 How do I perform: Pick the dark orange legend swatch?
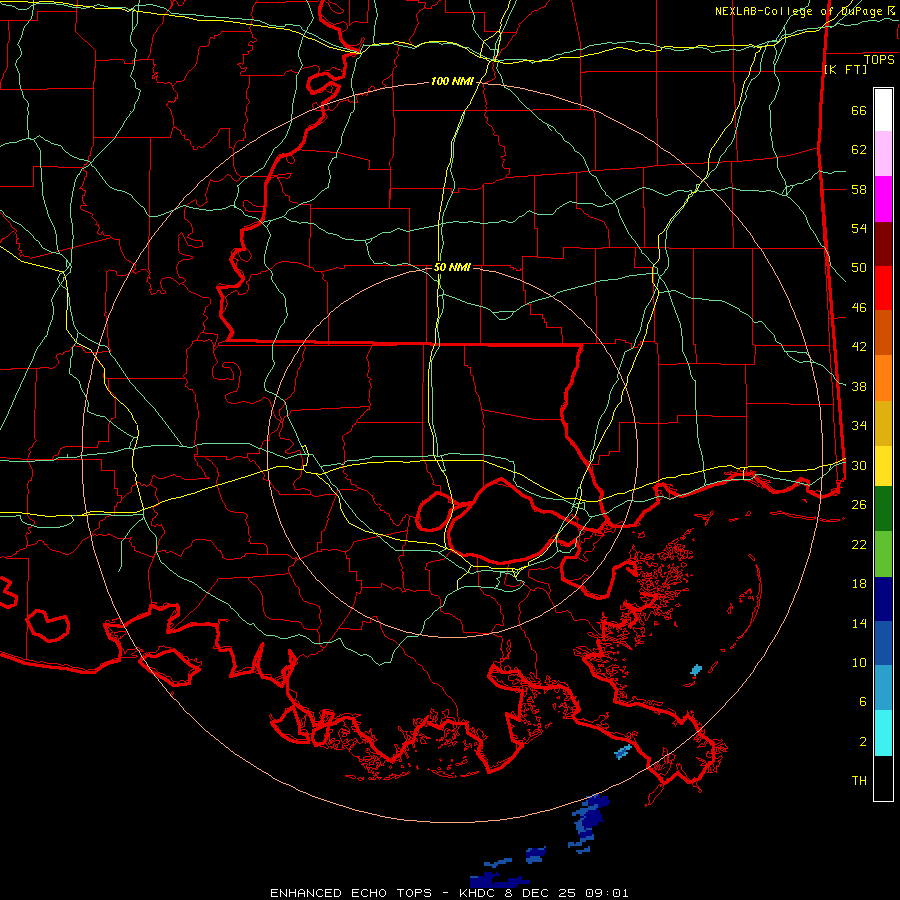[883, 333]
